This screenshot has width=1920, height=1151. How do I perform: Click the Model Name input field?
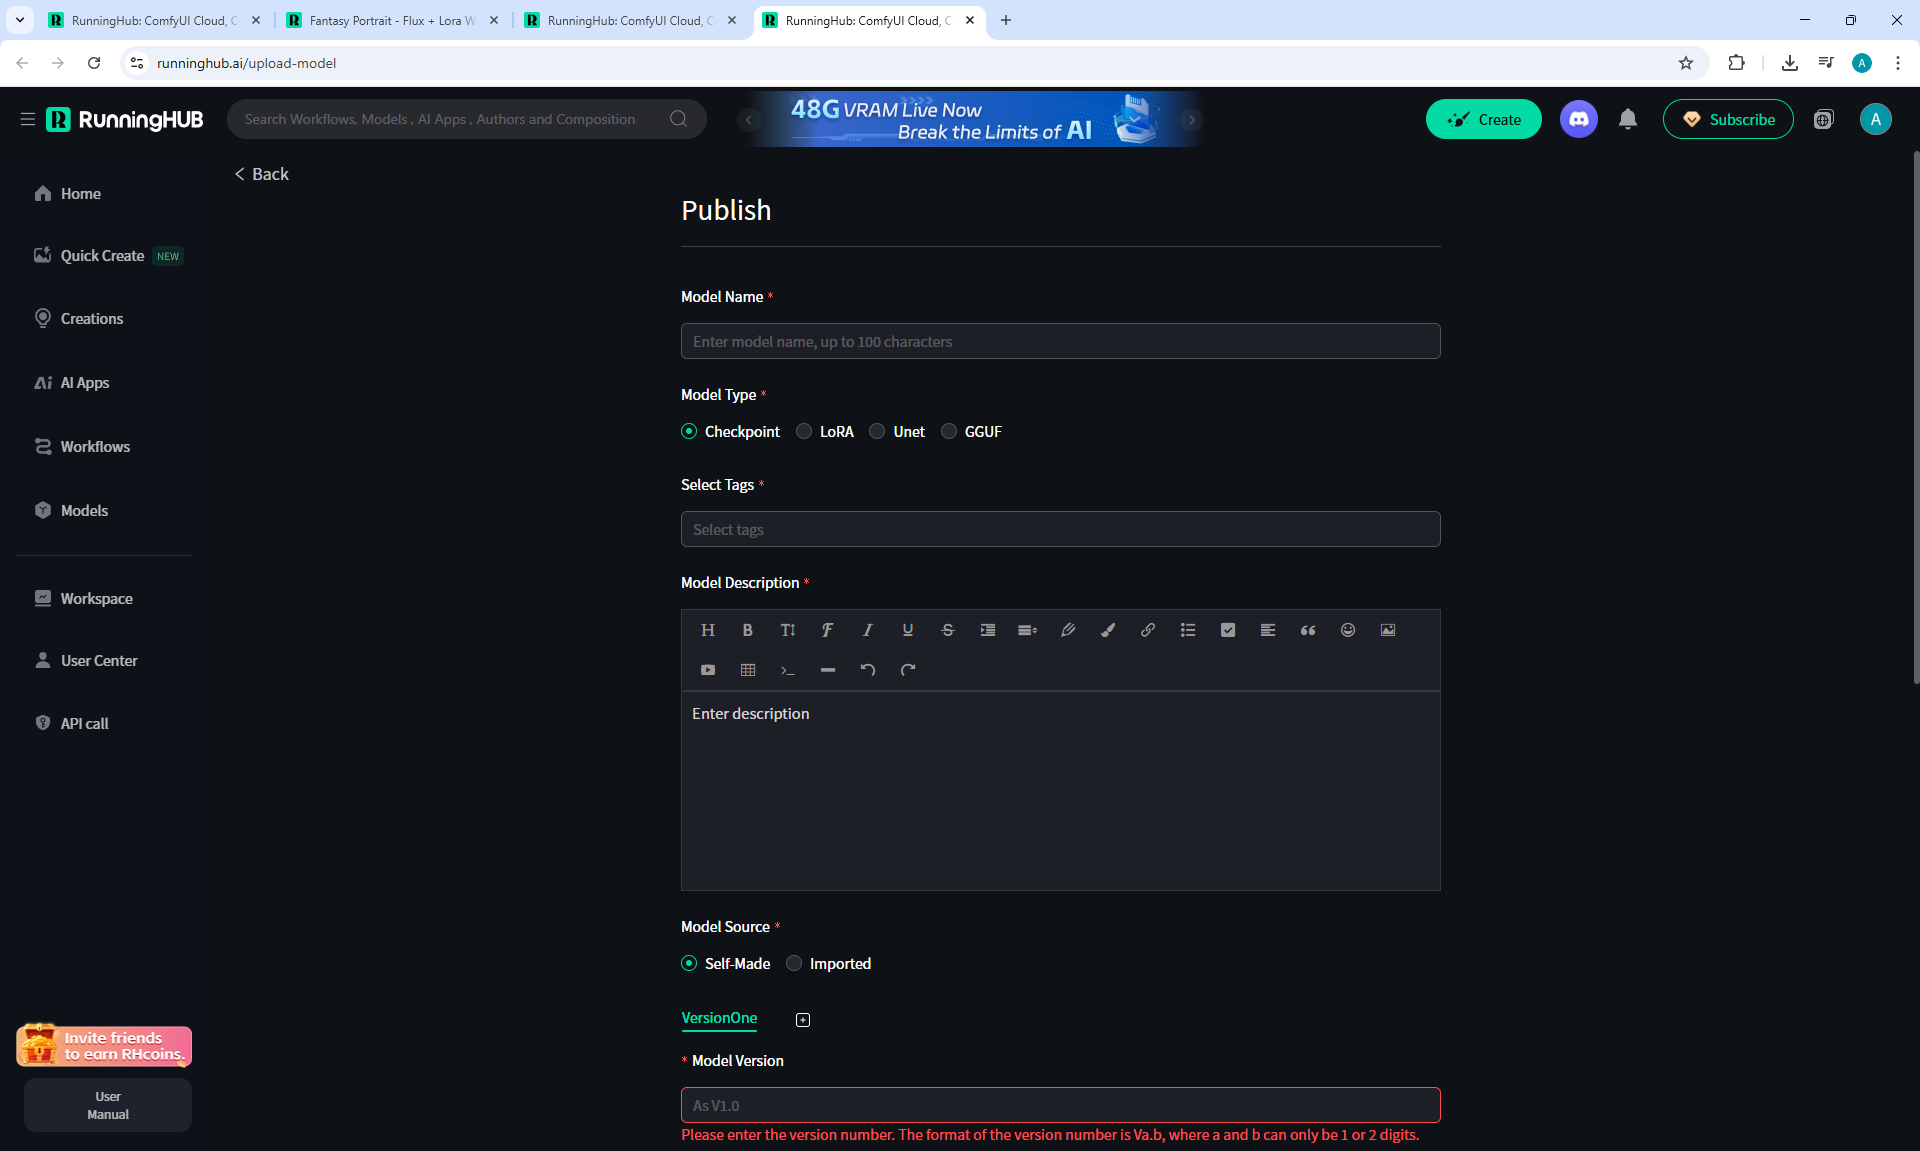pos(1060,342)
